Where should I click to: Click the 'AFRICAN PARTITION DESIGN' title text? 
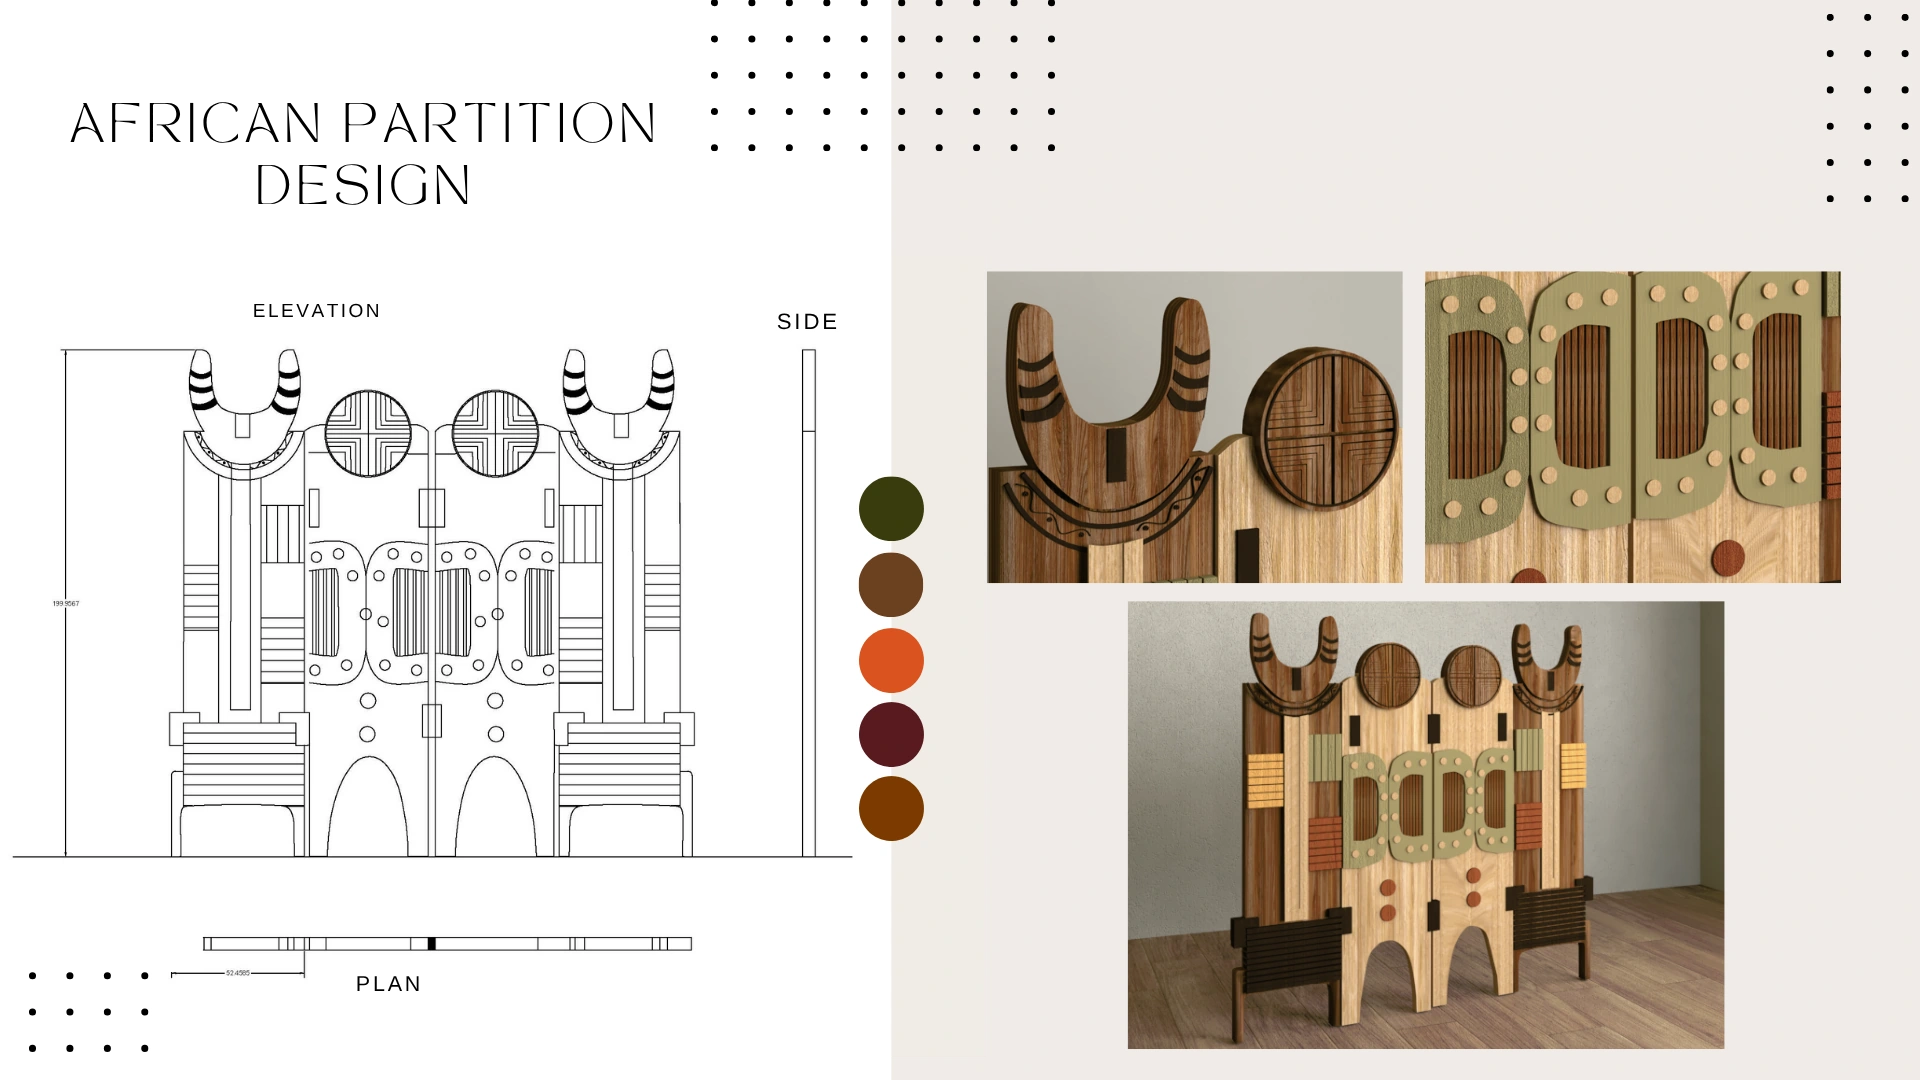point(363,153)
